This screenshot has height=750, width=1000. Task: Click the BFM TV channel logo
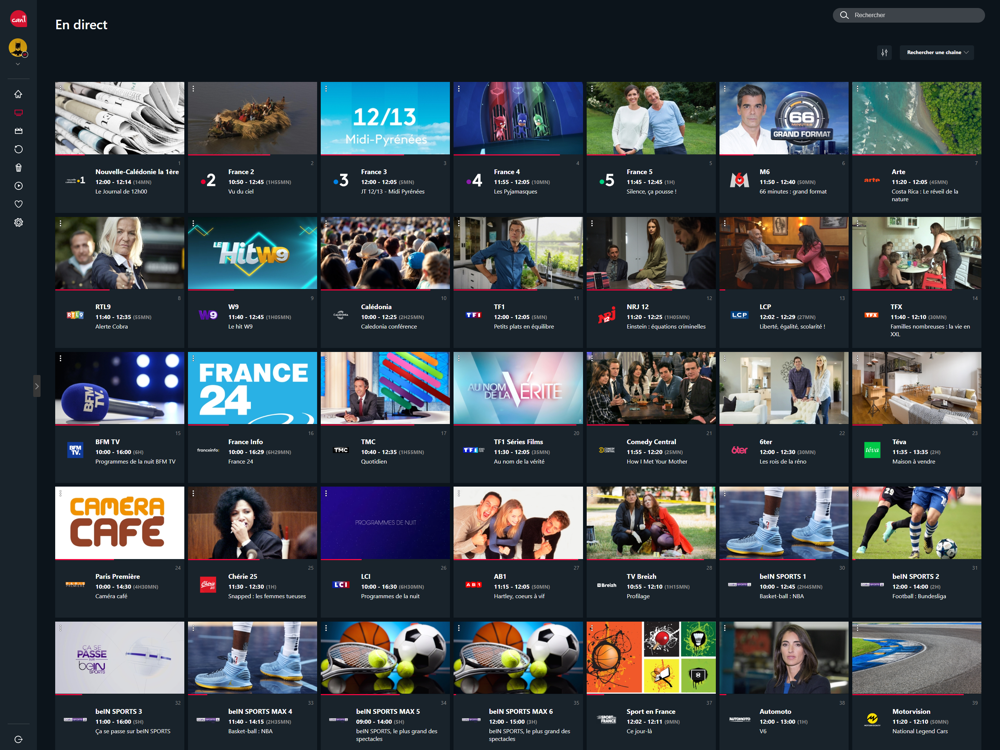coord(75,450)
